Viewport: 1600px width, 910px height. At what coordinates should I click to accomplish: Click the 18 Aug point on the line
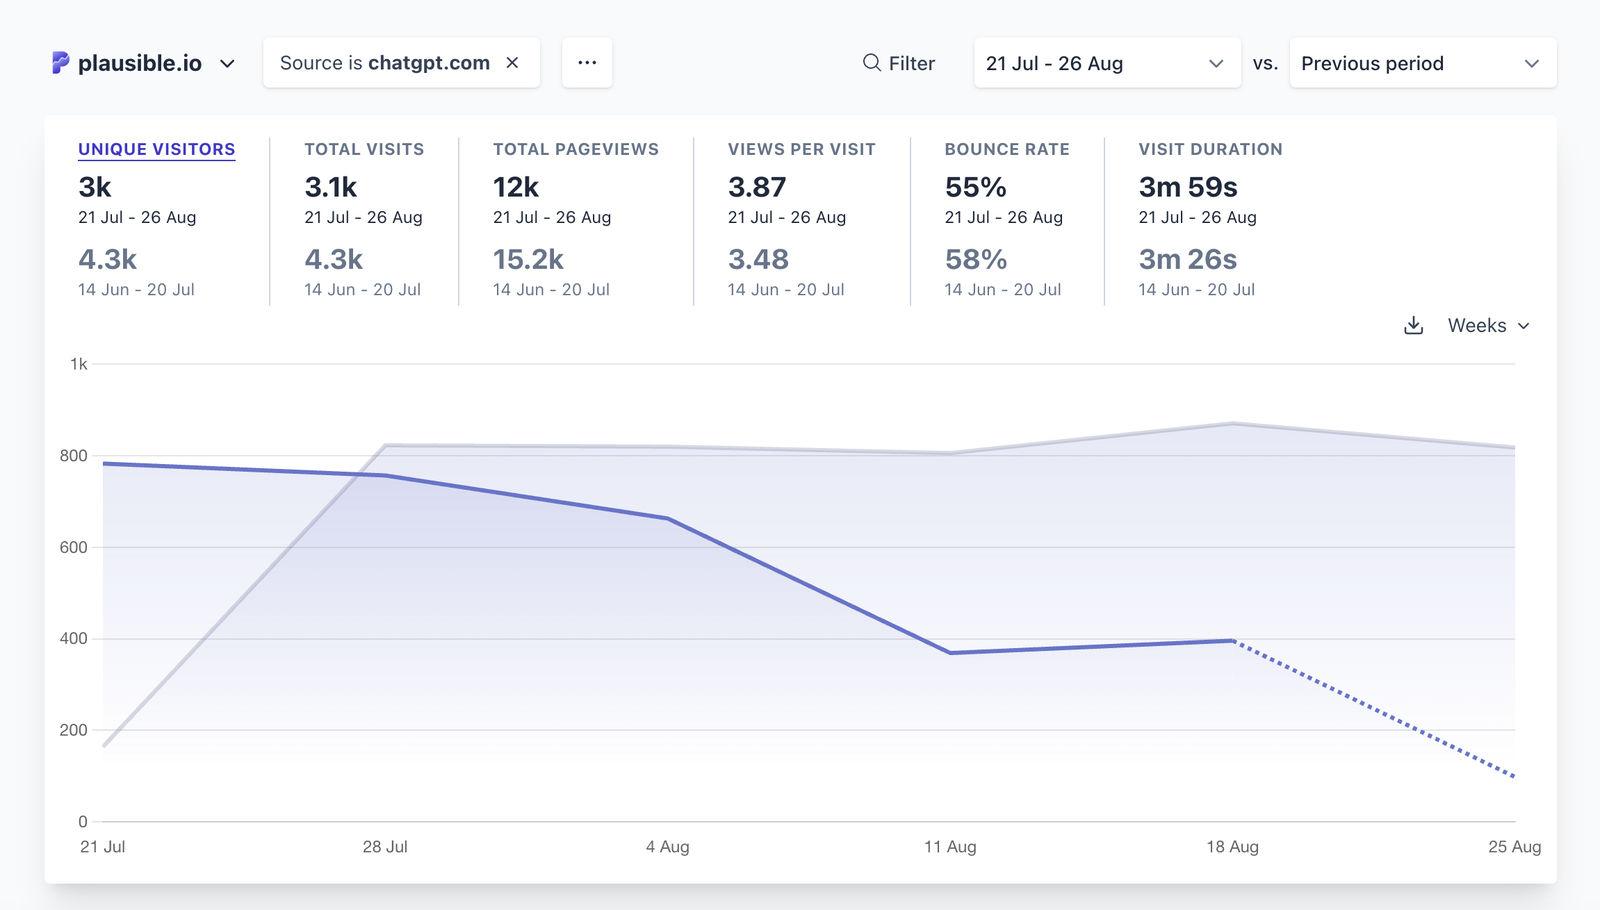pos(1233,641)
